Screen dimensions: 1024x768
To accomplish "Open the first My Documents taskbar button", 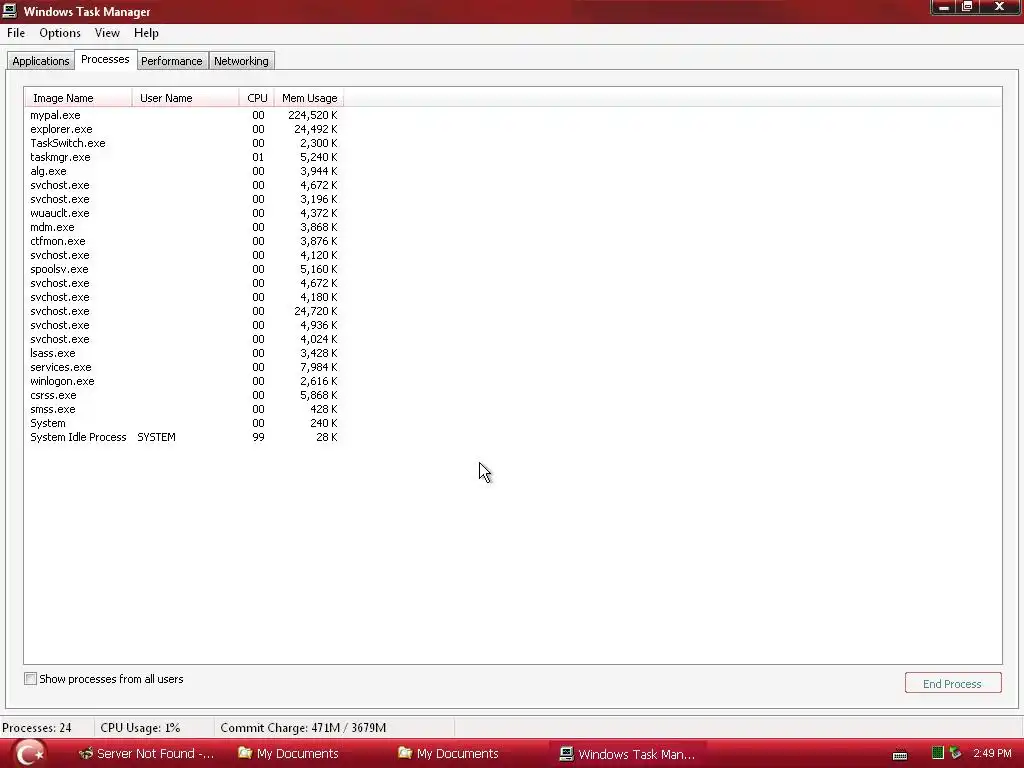I will click(288, 754).
